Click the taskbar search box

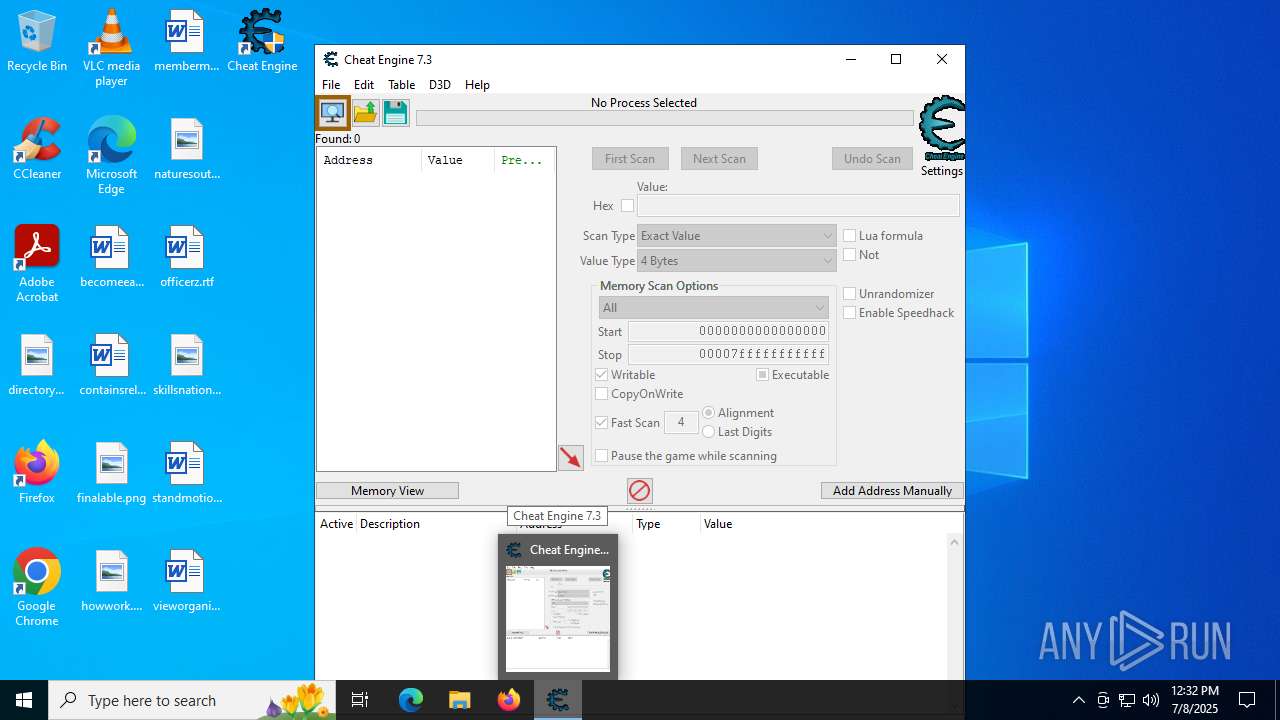click(x=190, y=700)
